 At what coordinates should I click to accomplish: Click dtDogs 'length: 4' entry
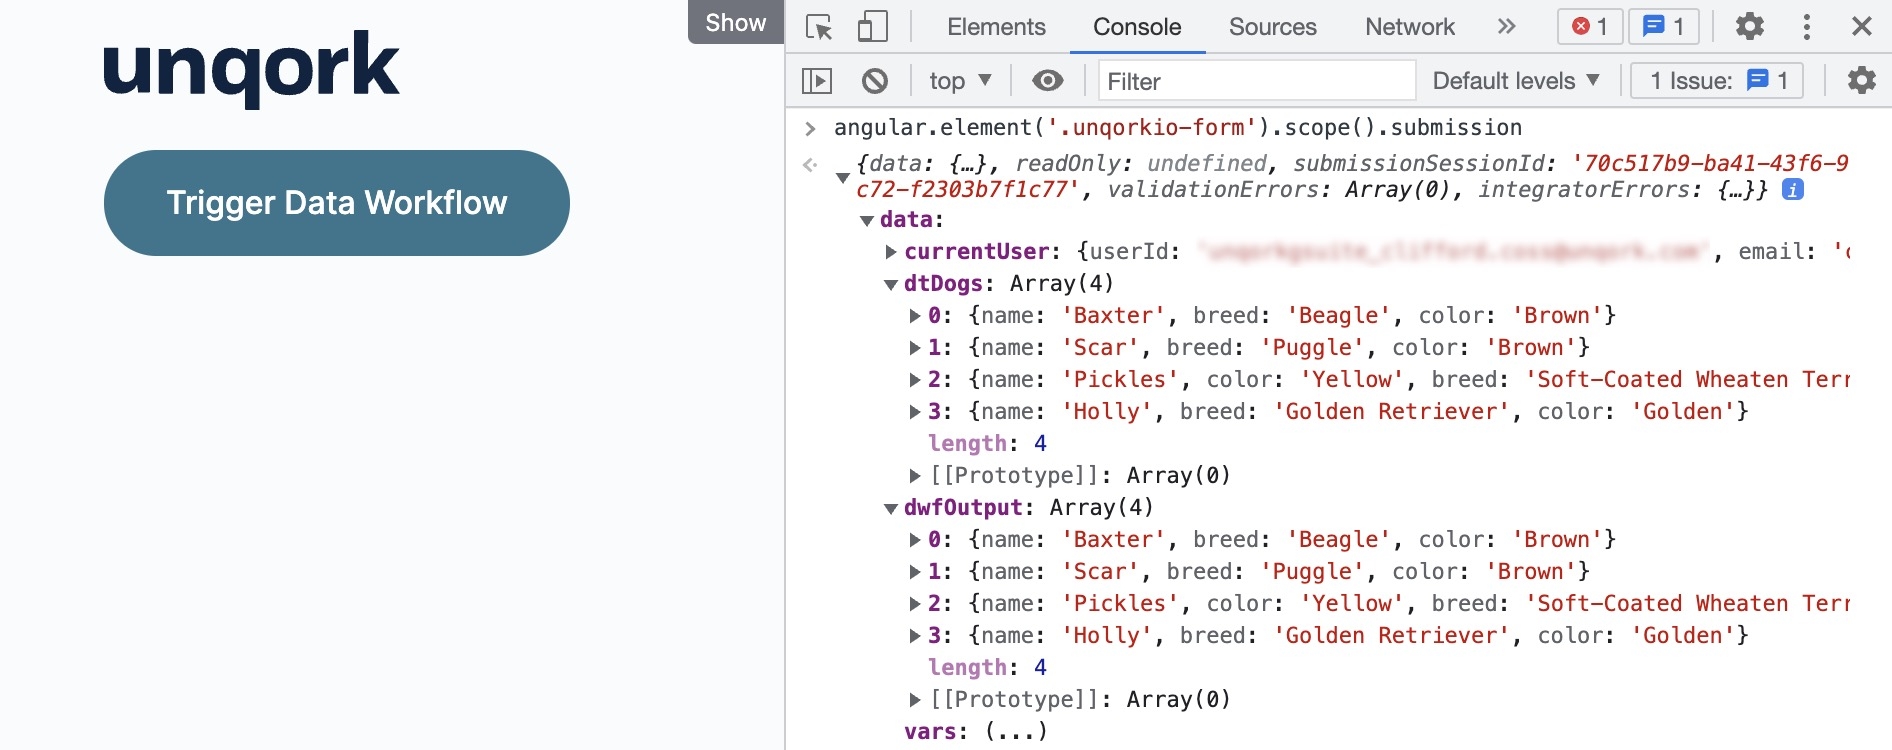tap(987, 443)
